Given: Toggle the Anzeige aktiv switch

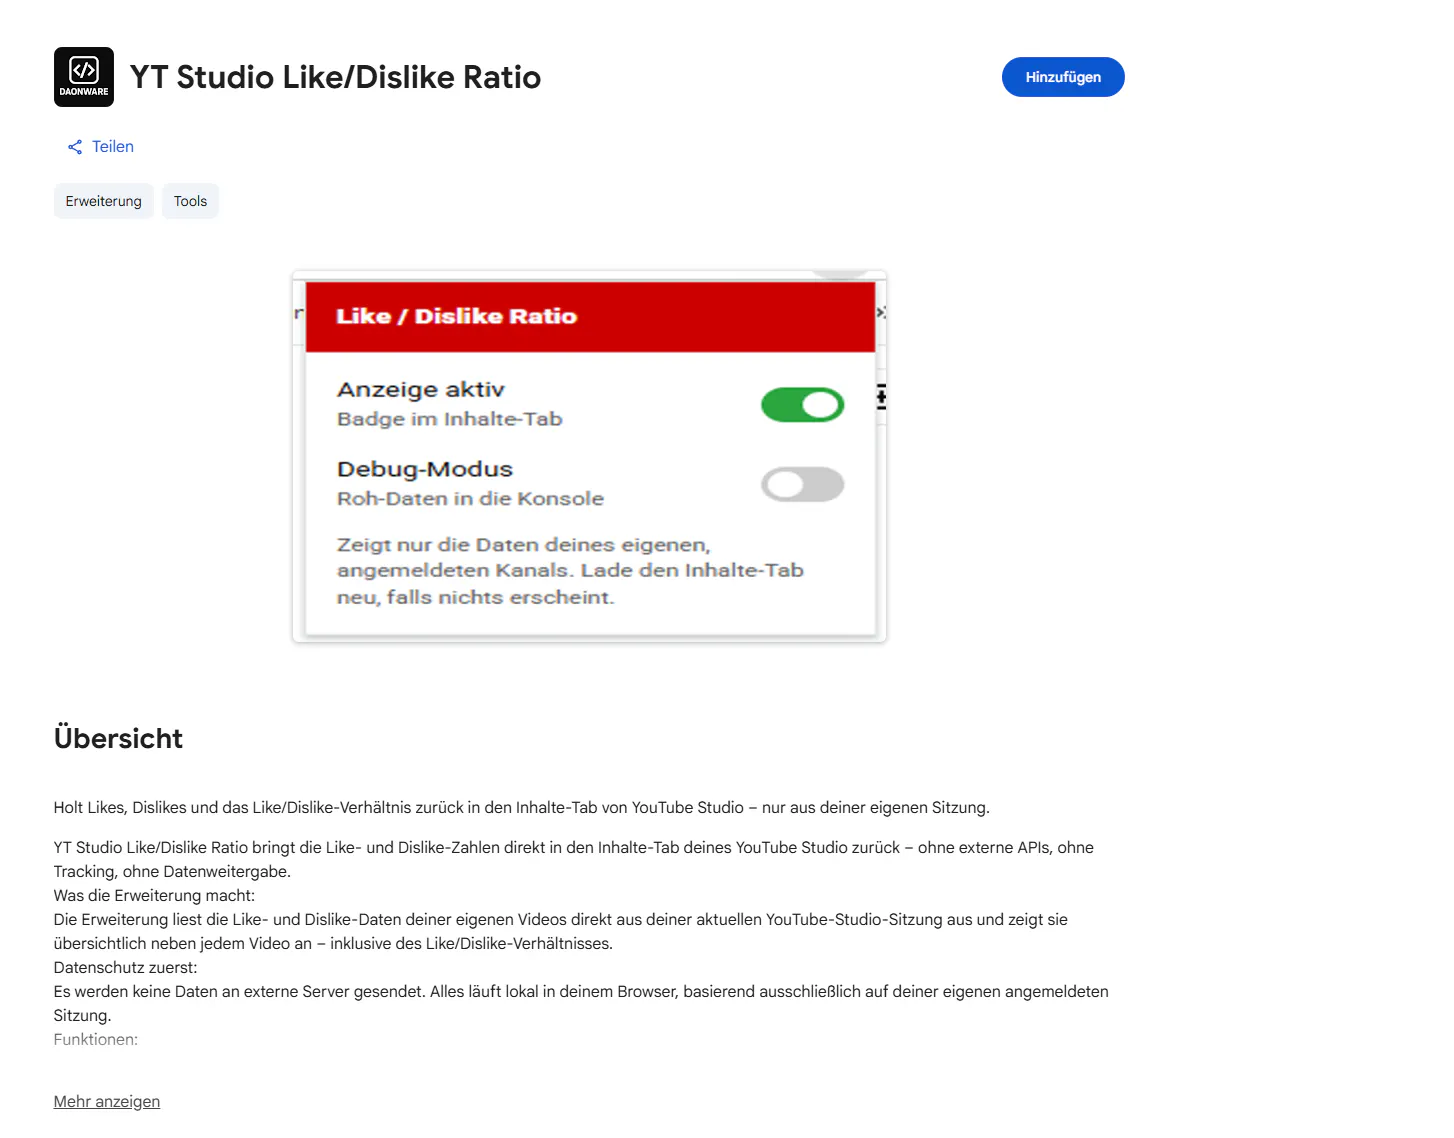Looking at the screenshot, I should [x=802, y=405].
